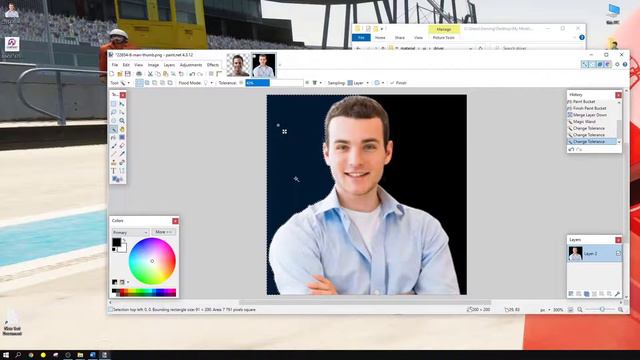Toggle Layer 2 visibility checkbox
Image resolution: width=640 pixels, height=360 pixels.
click(x=618, y=253)
